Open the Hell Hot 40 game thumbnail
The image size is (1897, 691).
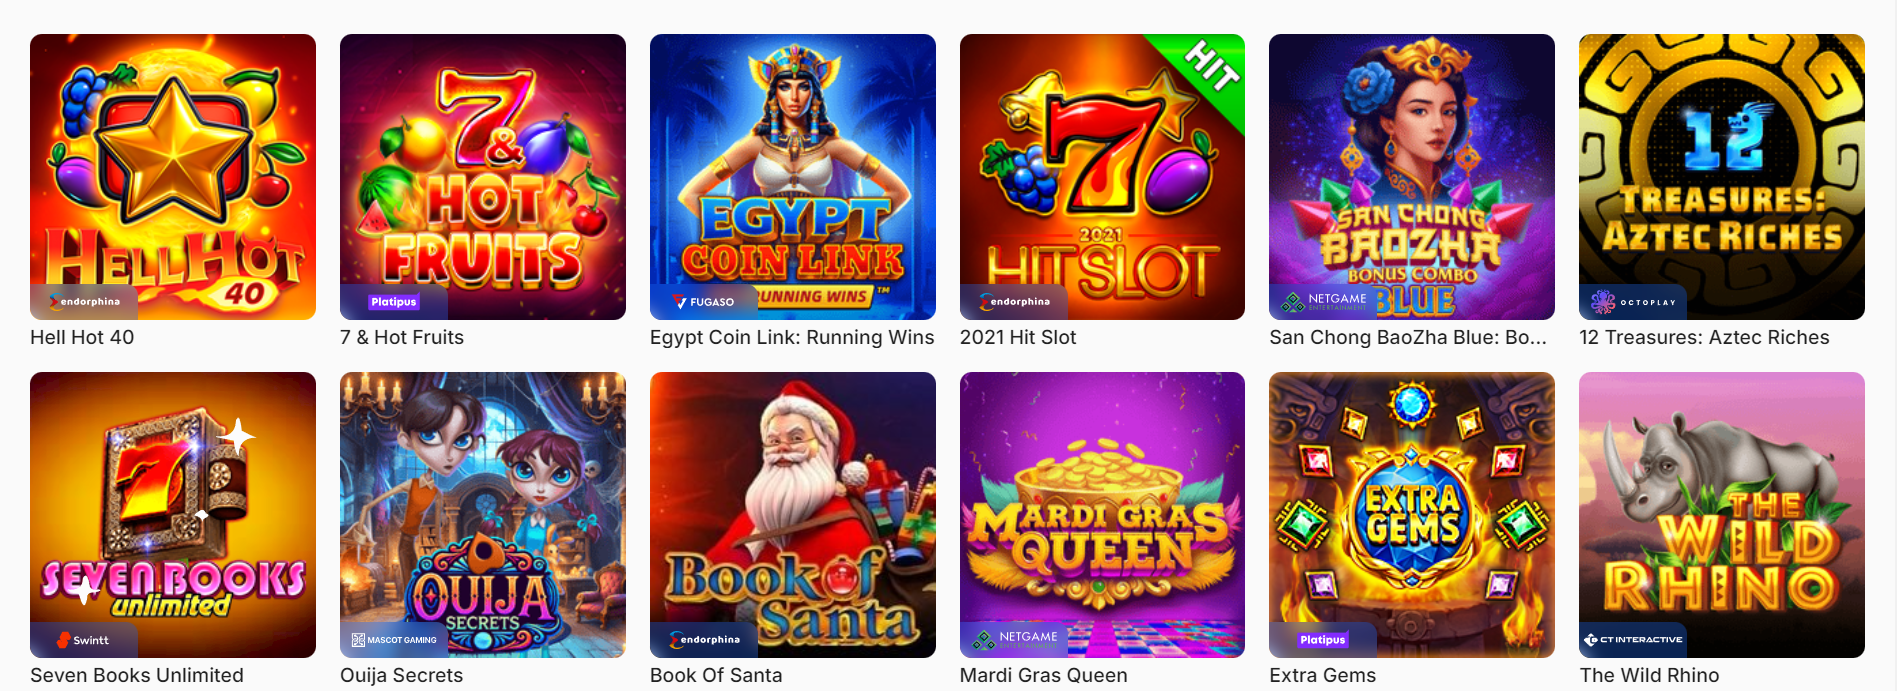[x=173, y=177]
